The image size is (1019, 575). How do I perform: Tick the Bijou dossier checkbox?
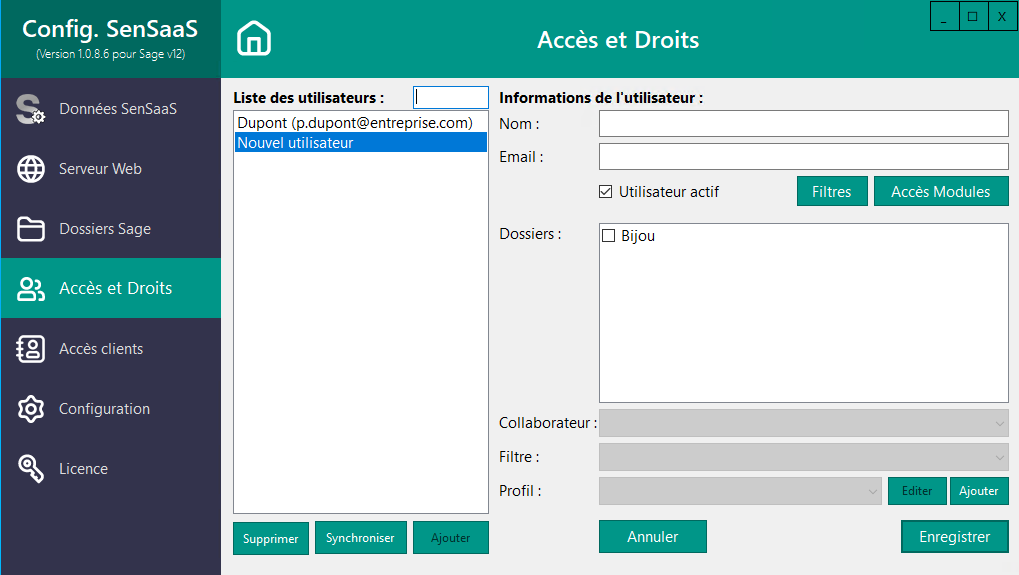click(608, 236)
